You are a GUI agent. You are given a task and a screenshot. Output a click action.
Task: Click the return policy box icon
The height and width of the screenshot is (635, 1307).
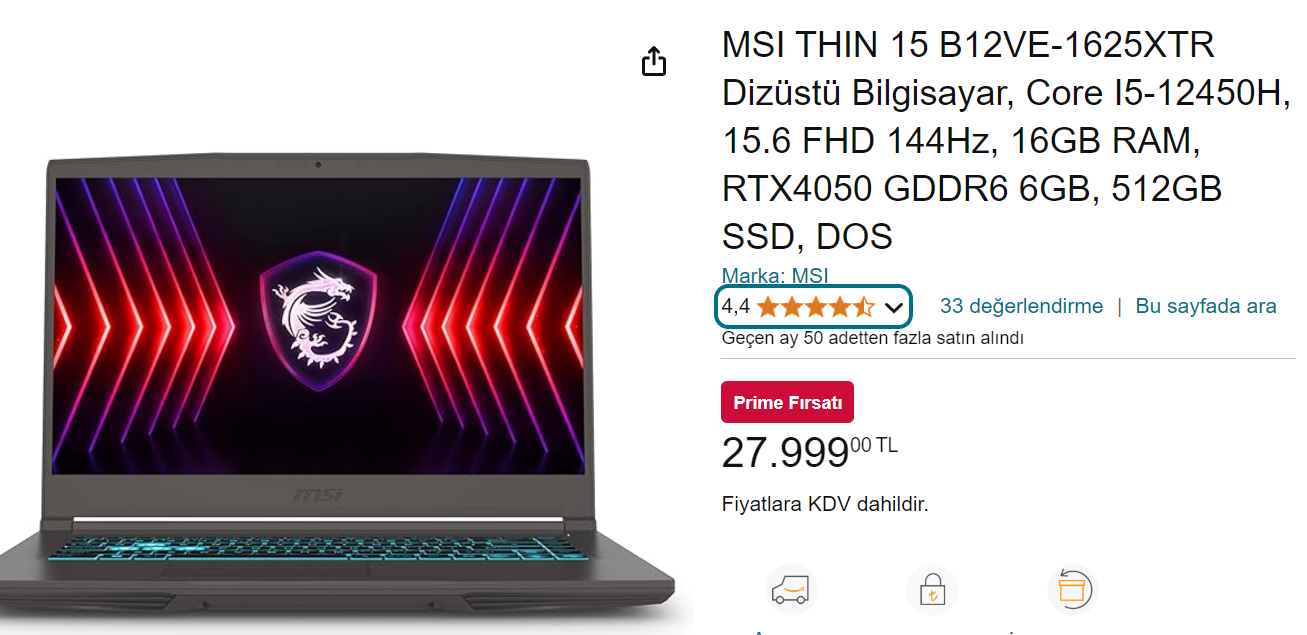coord(1072,590)
